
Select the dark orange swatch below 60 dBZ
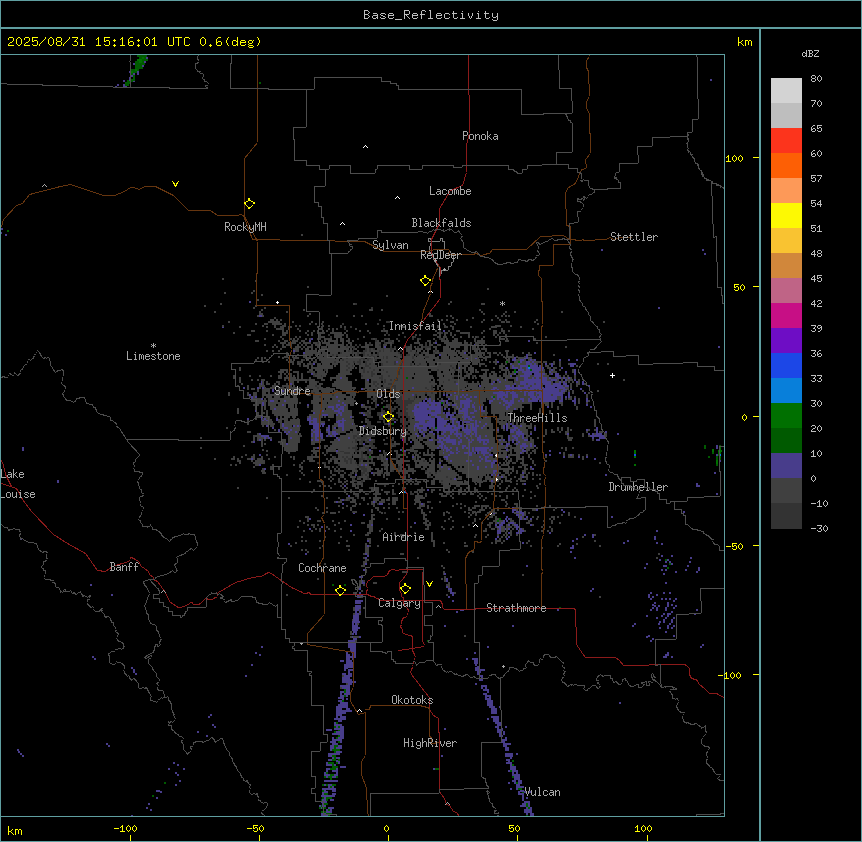[x=786, y=165]
